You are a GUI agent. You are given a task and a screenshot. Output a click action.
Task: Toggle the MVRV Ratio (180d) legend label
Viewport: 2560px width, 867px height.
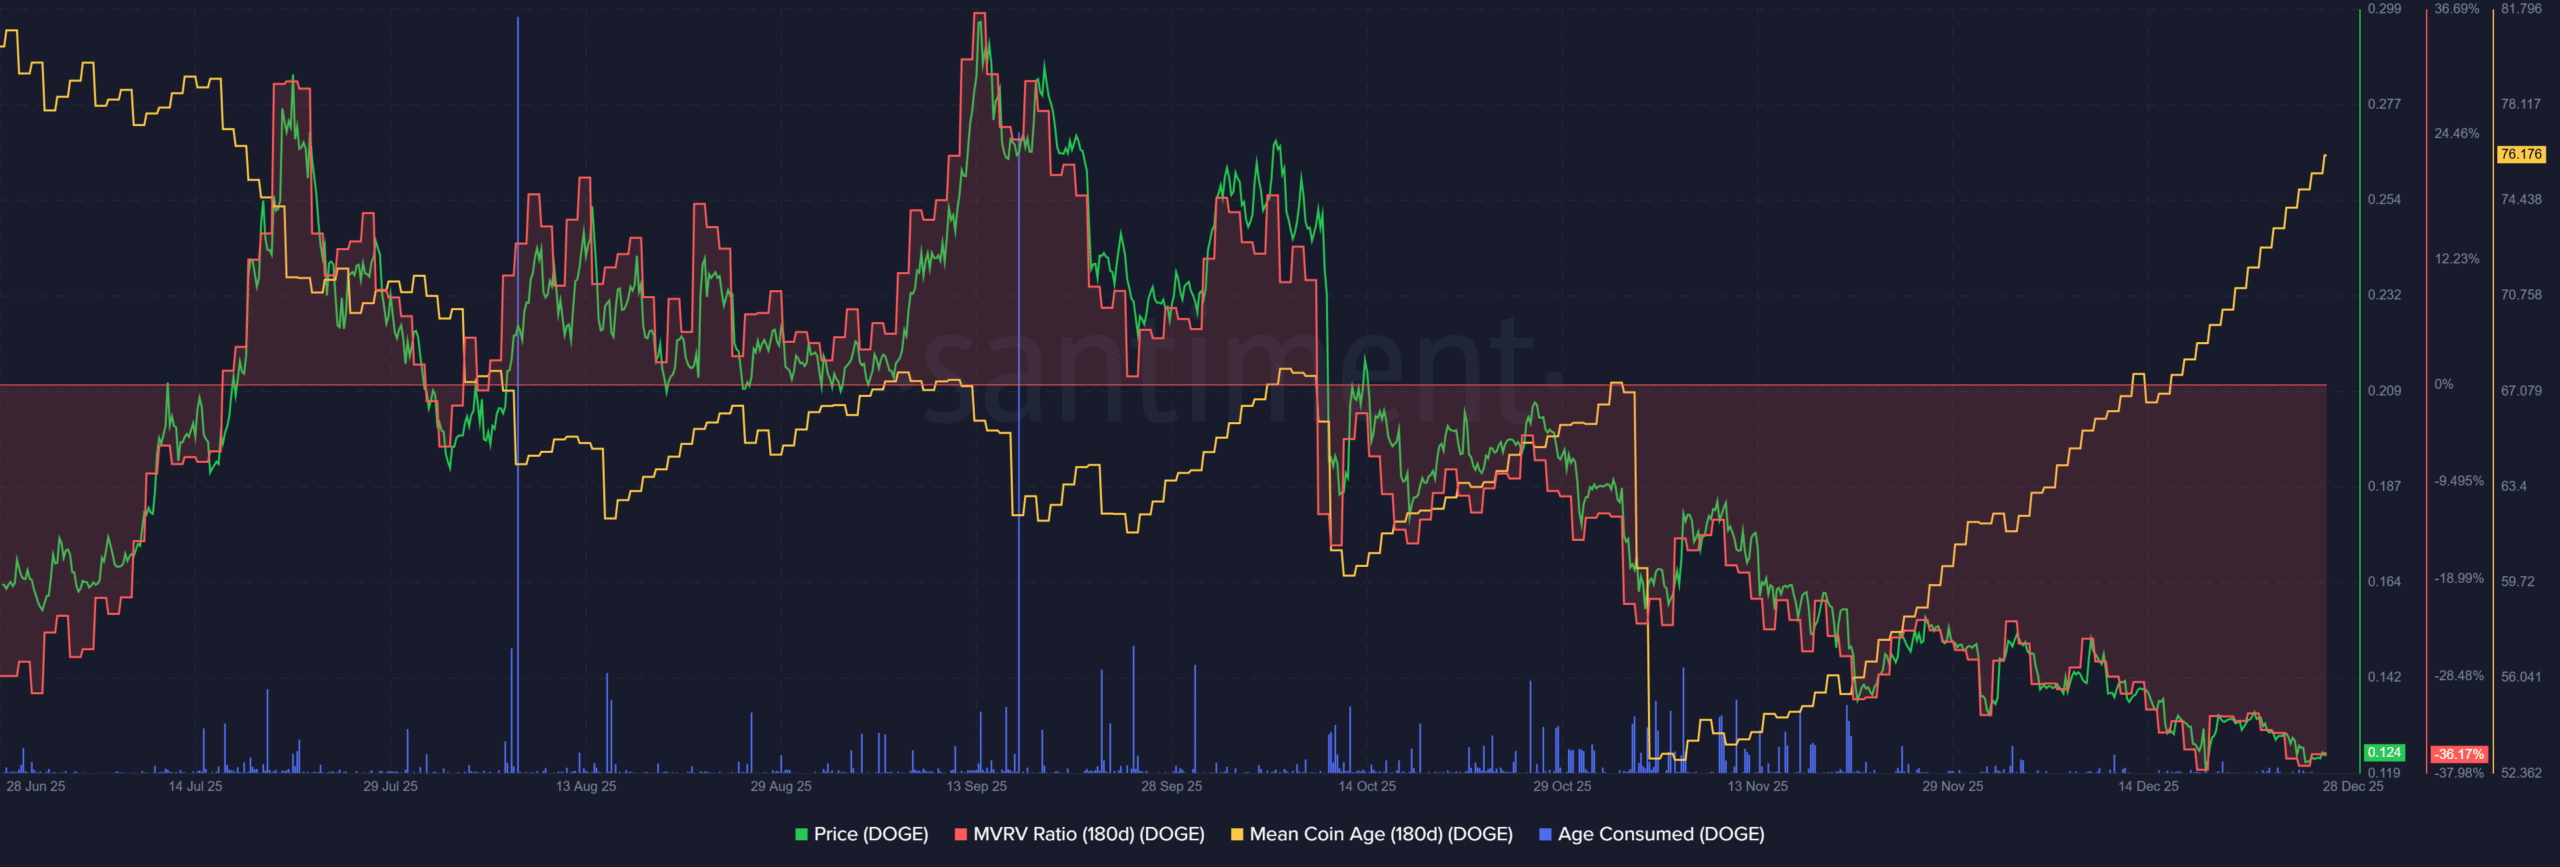tap(1088, 834)
